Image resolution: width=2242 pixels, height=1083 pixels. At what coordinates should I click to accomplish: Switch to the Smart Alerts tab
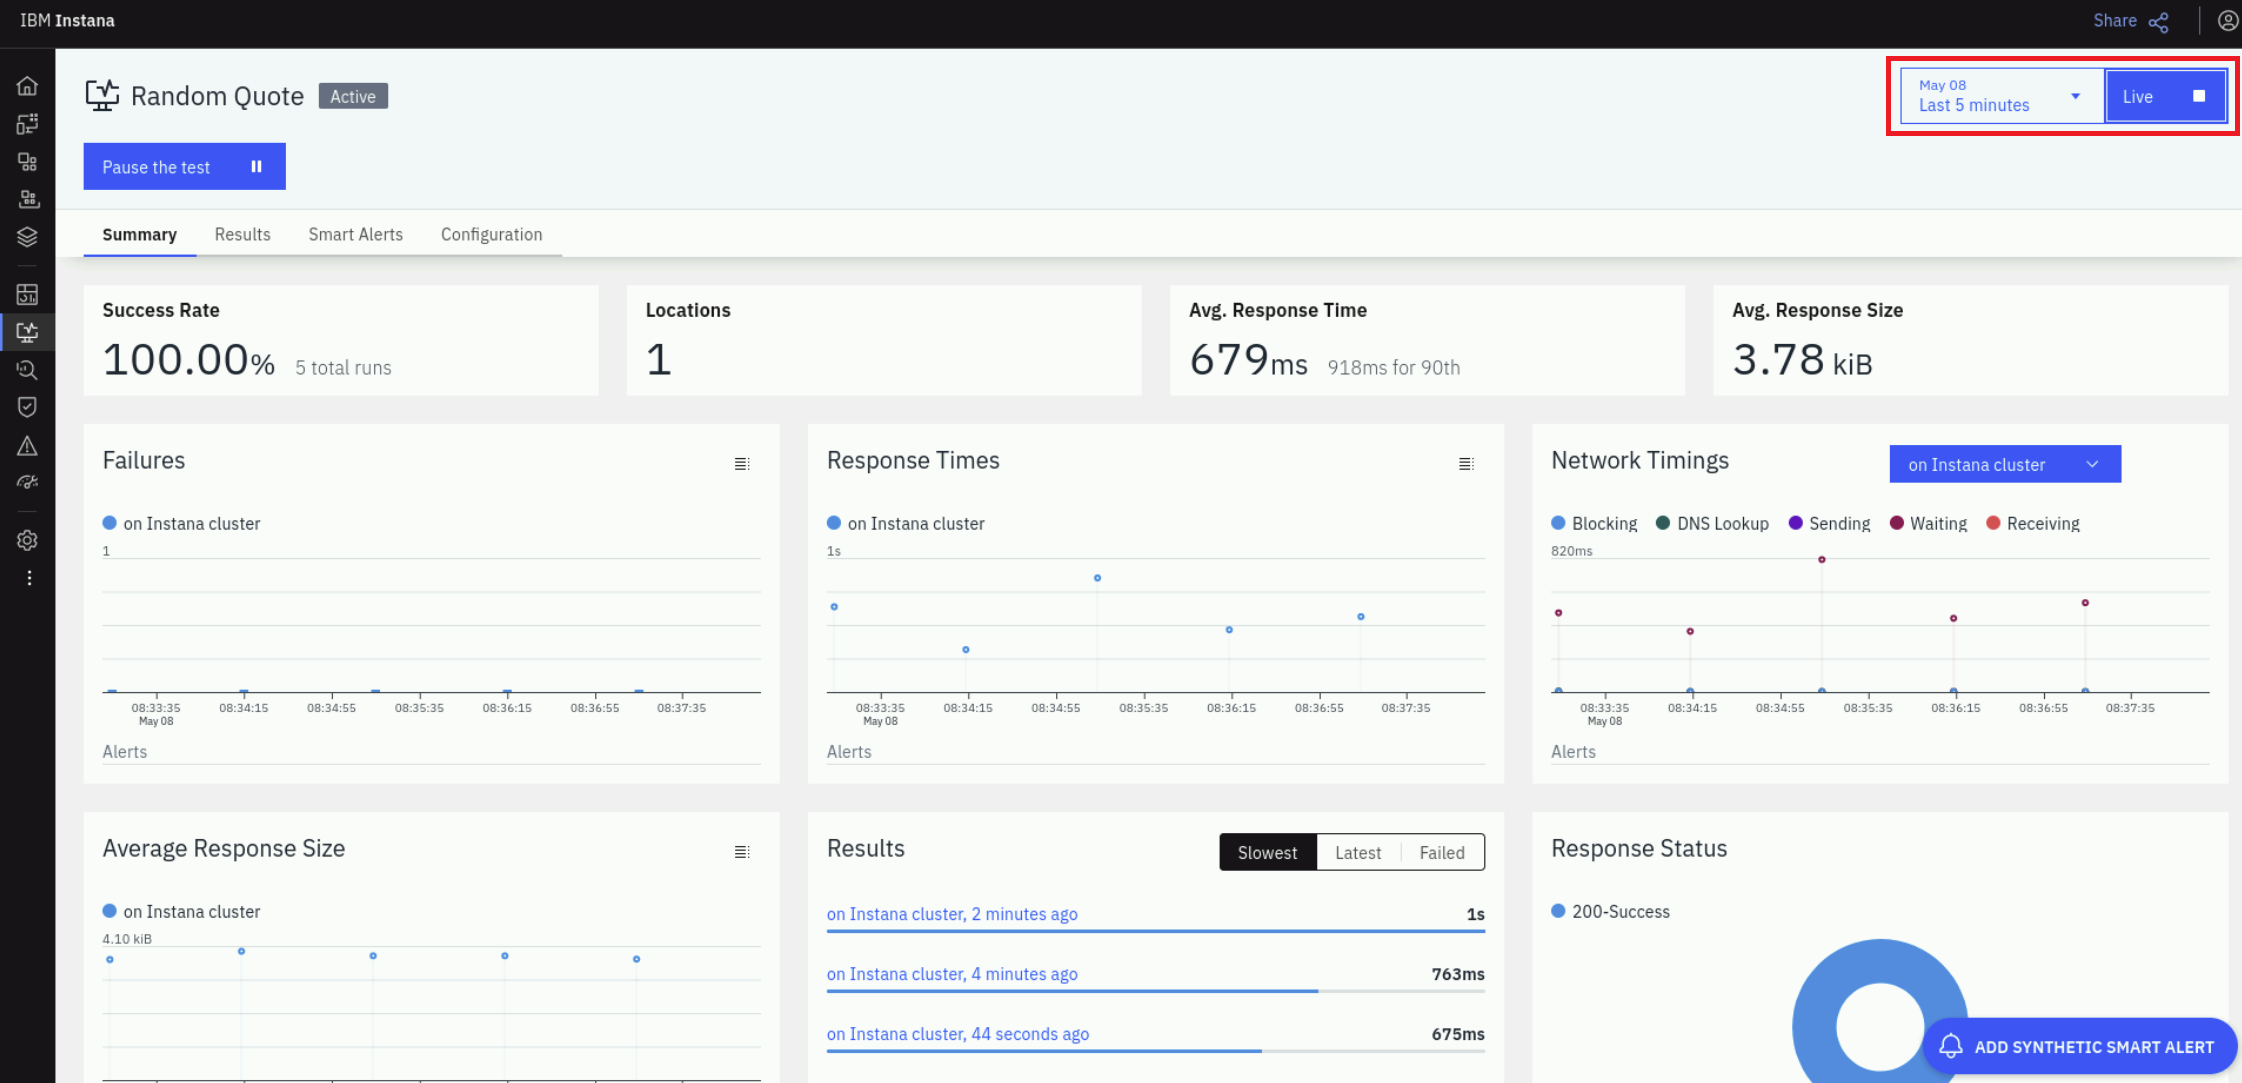(355, 234)
